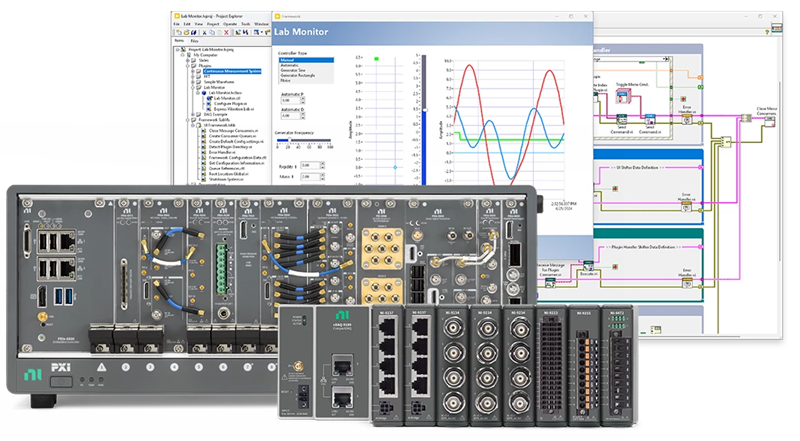
Task: Select left Send Command.vi node
Action: coord(621,120)
